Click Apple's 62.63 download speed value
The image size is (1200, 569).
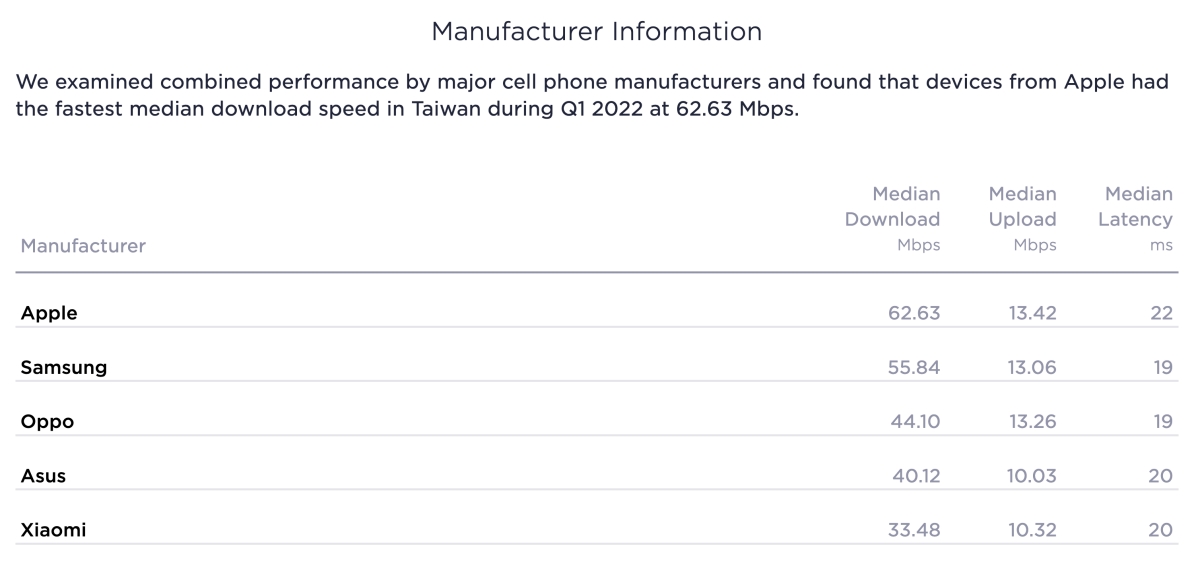(x=914, y=313)
